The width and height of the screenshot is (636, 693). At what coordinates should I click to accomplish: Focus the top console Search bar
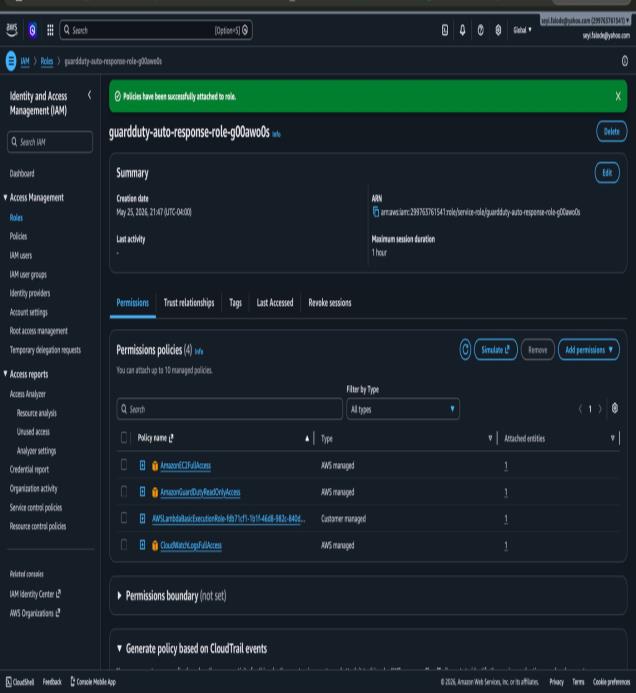click(156, 30)
